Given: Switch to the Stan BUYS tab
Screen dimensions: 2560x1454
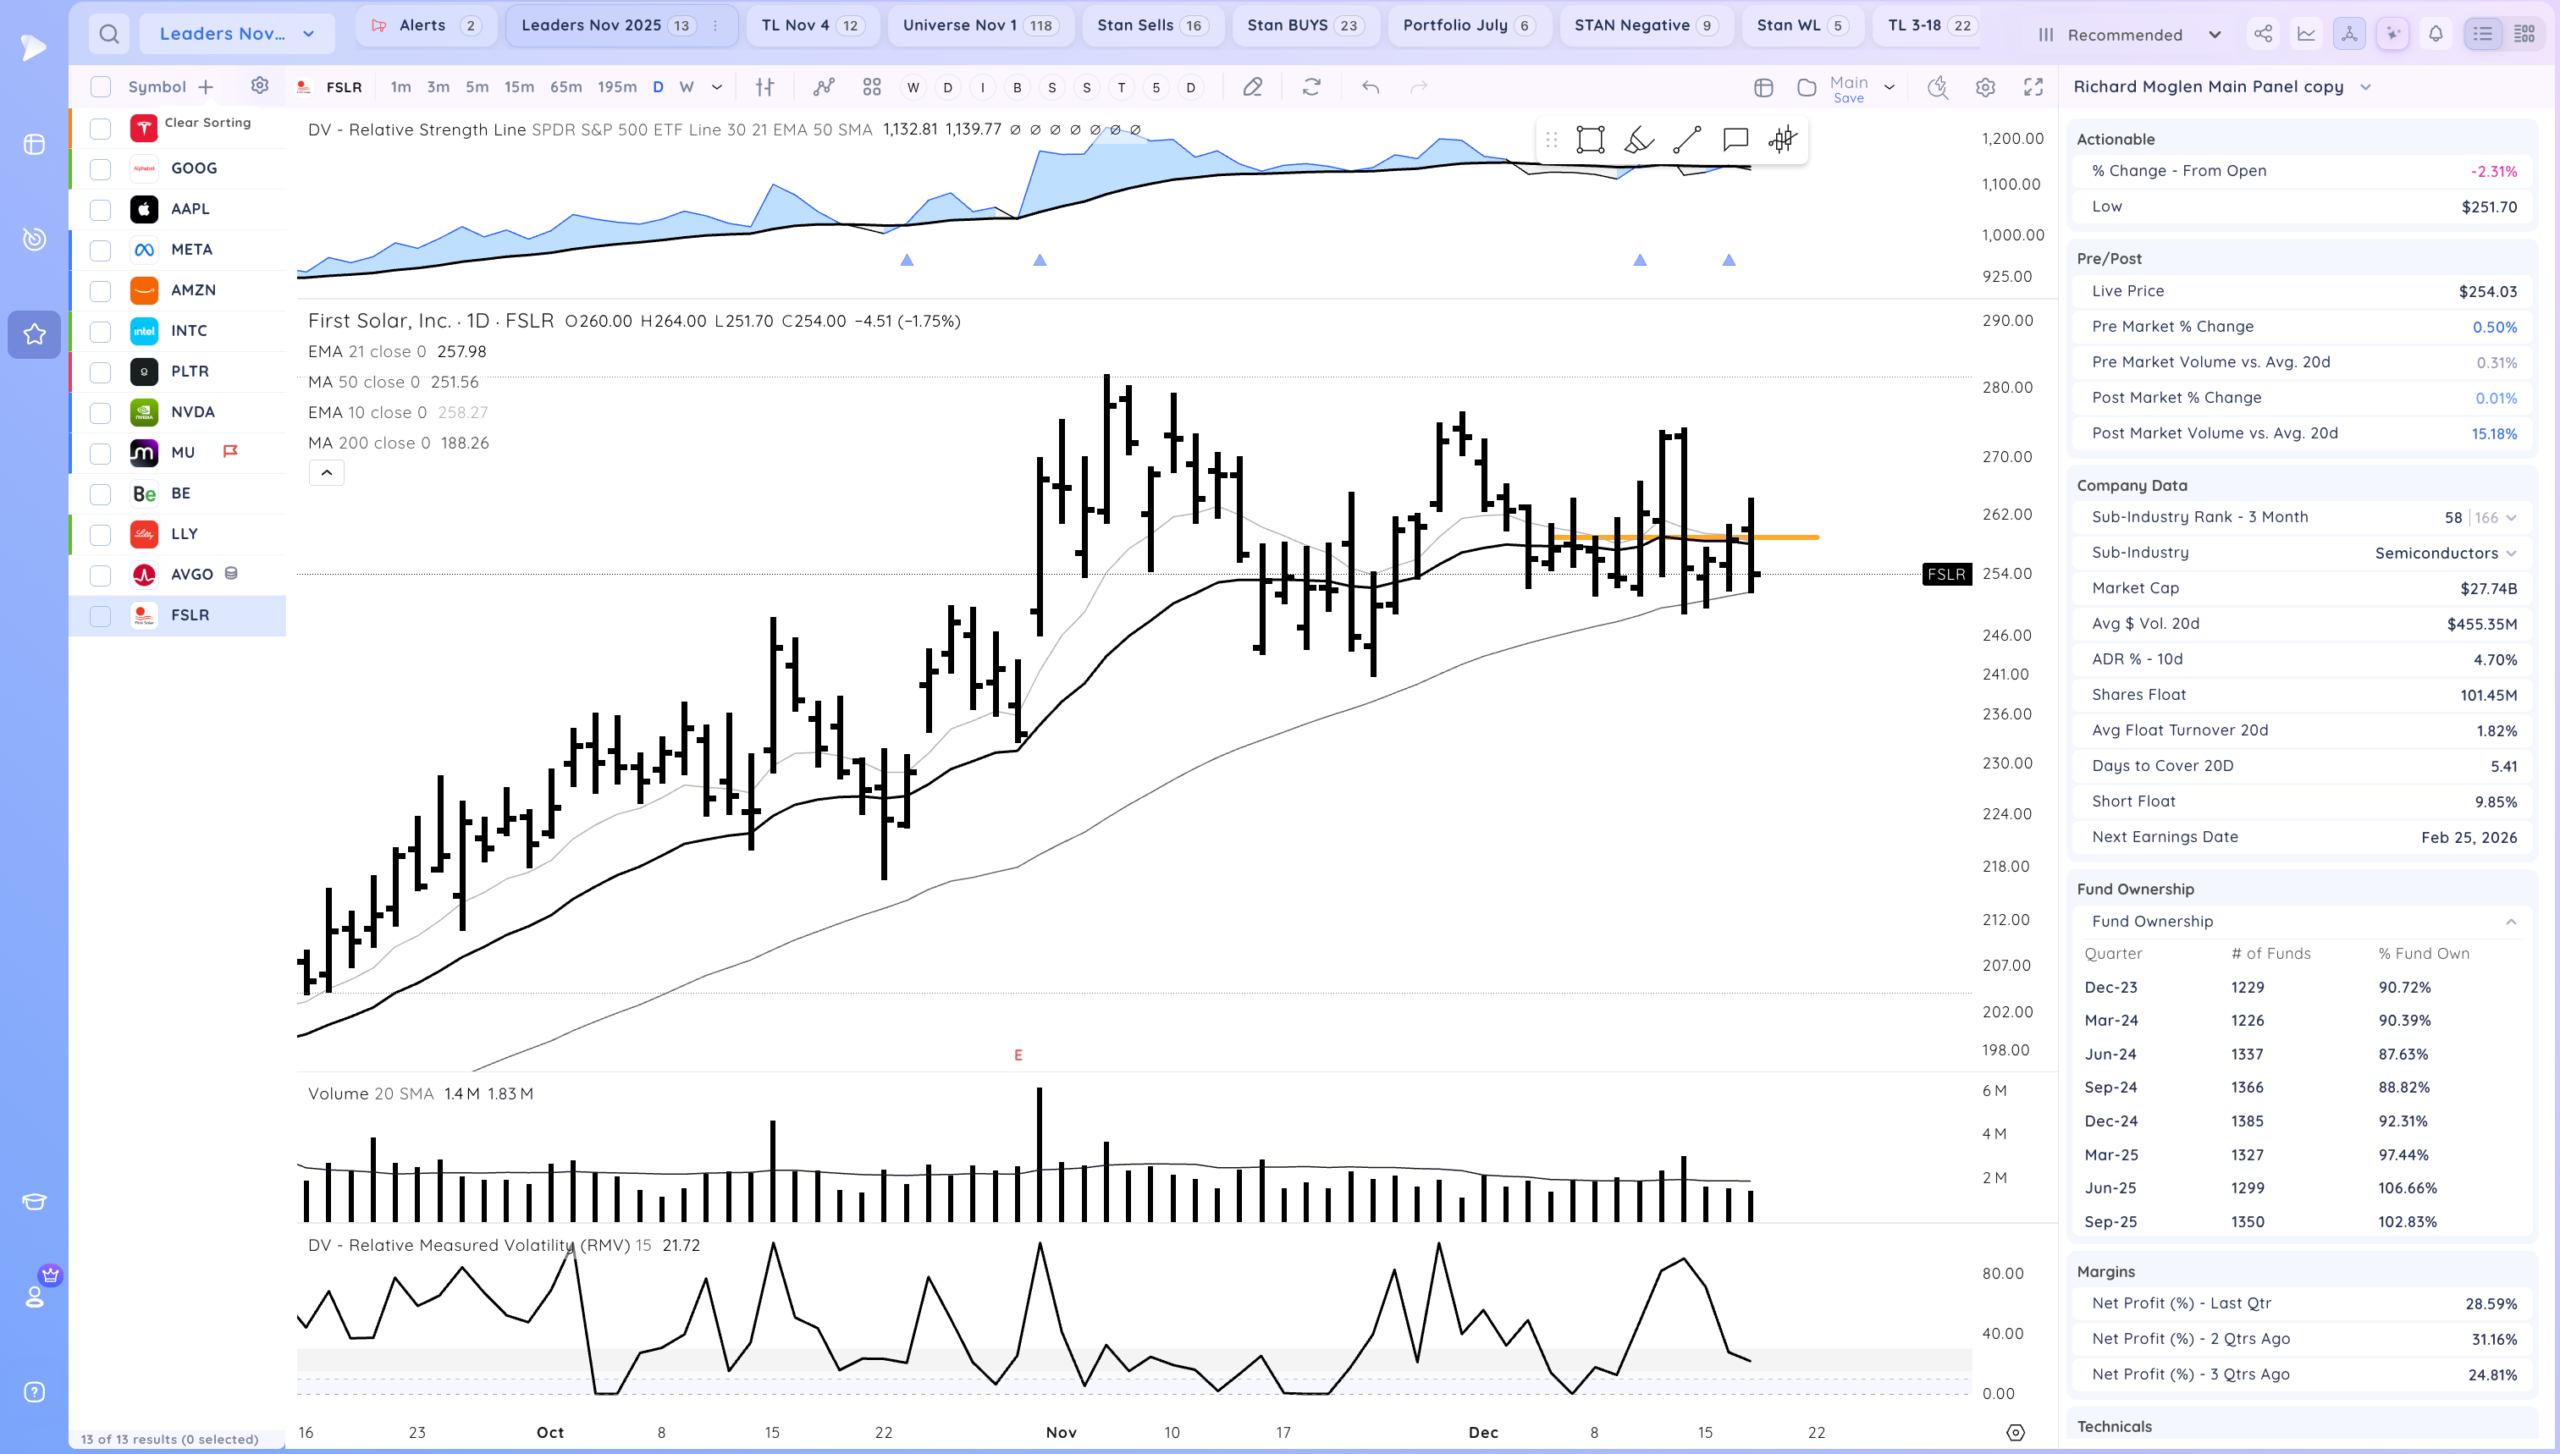Looking at the screenshot, I should point(1303,26).
